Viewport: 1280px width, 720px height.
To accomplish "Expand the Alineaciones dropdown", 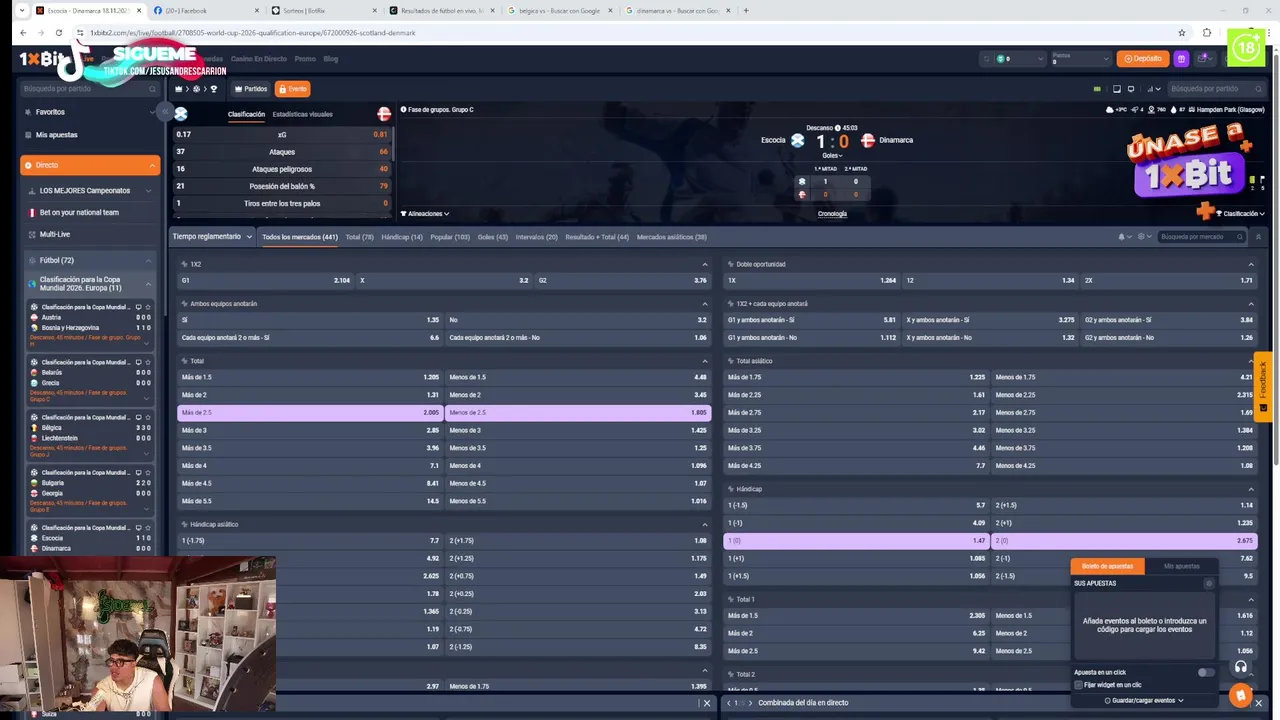I will (x=425, y=214).
